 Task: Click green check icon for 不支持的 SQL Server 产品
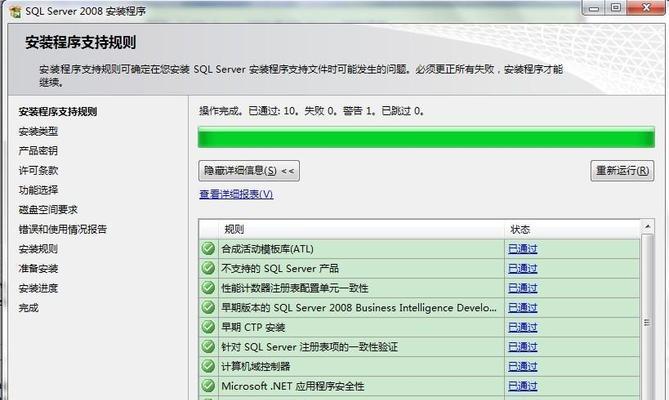click(208, 268)
